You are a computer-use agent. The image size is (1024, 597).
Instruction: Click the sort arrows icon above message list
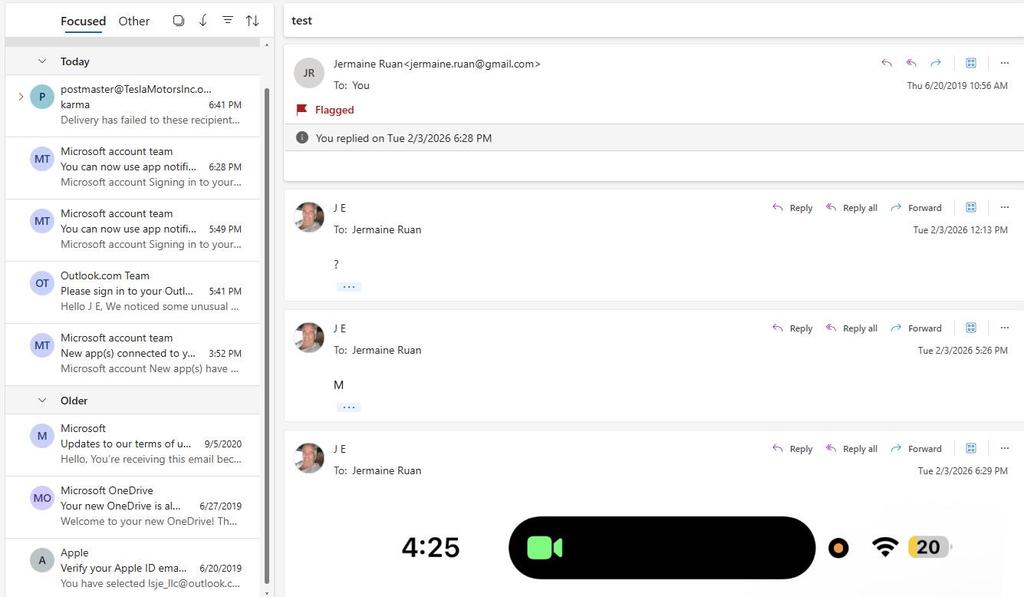252,21
